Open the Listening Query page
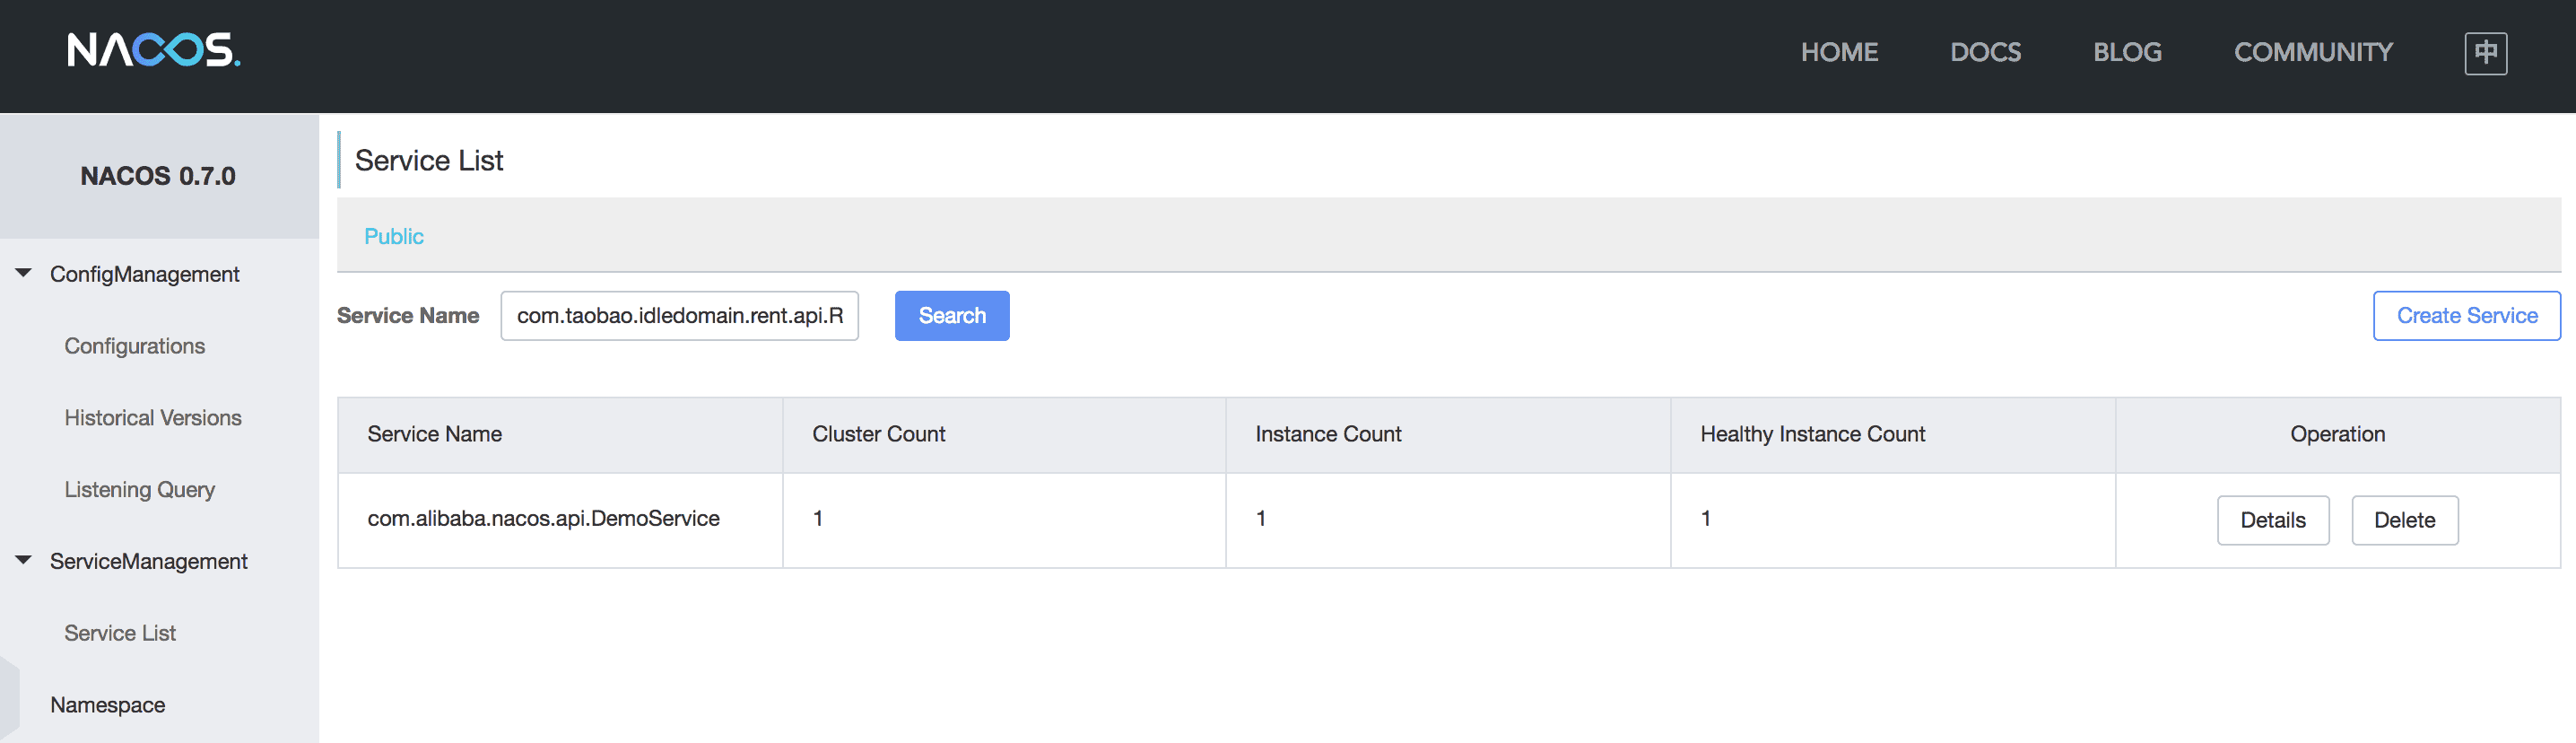The width and height of the screenshot is (2576, 743). click(x=140, y=490)
